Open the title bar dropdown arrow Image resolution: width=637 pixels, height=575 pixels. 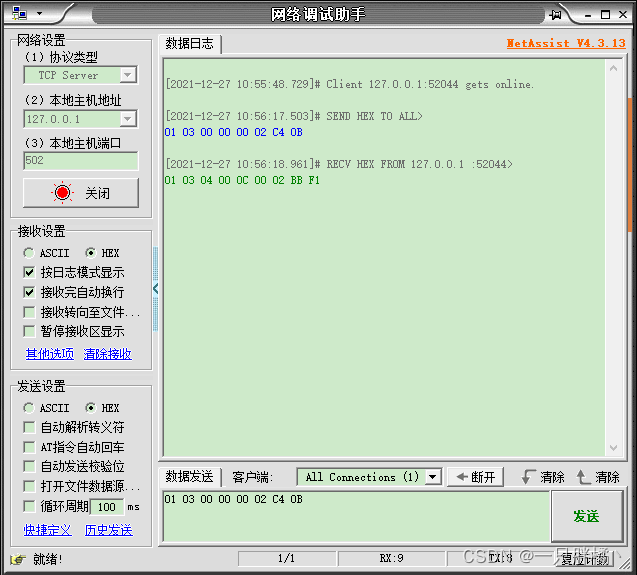click(x=39, y=13)
